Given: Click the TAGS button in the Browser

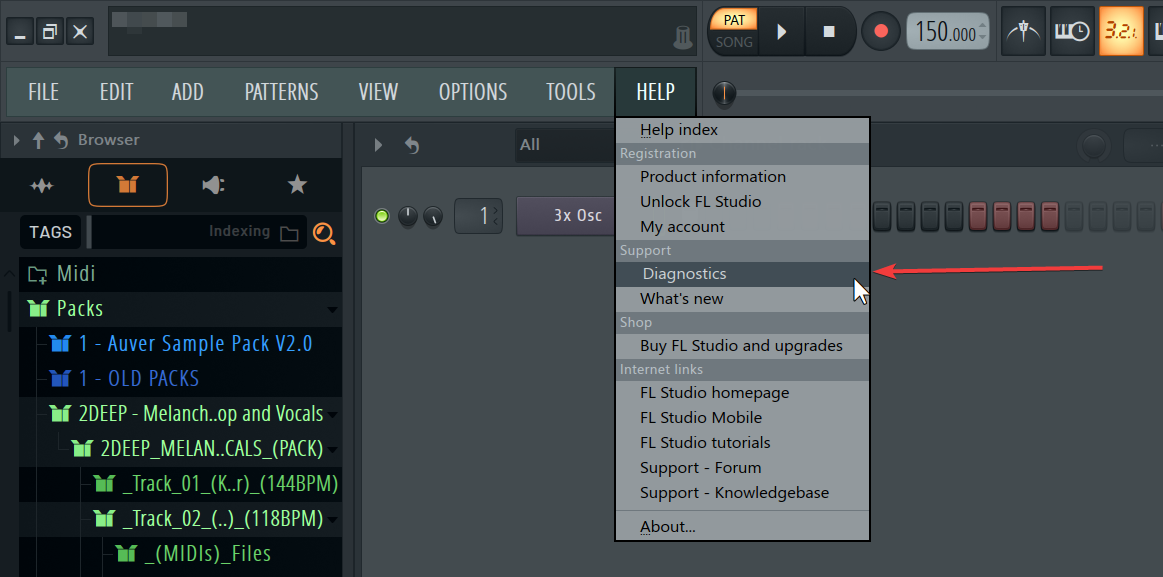Looking at the screenshot, I should coord(50,232).
